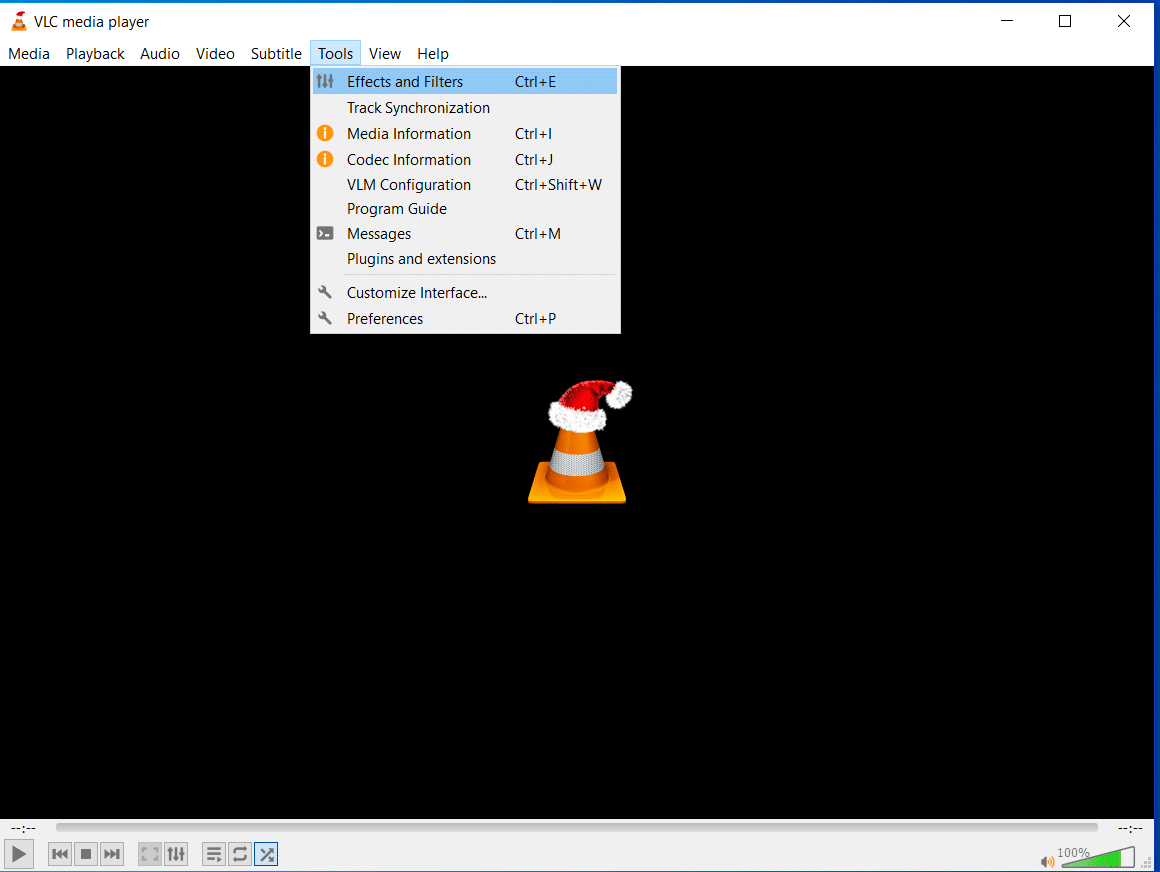Click the previous media skip-back icon
Image resolution: width=1160 pixels, height=872 pixels.
tap(59, 854)
